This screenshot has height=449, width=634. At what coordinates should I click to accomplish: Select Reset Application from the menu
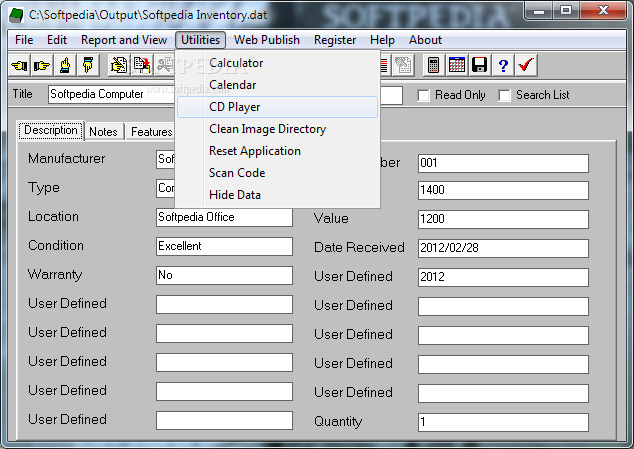click(x=277, y=151)
